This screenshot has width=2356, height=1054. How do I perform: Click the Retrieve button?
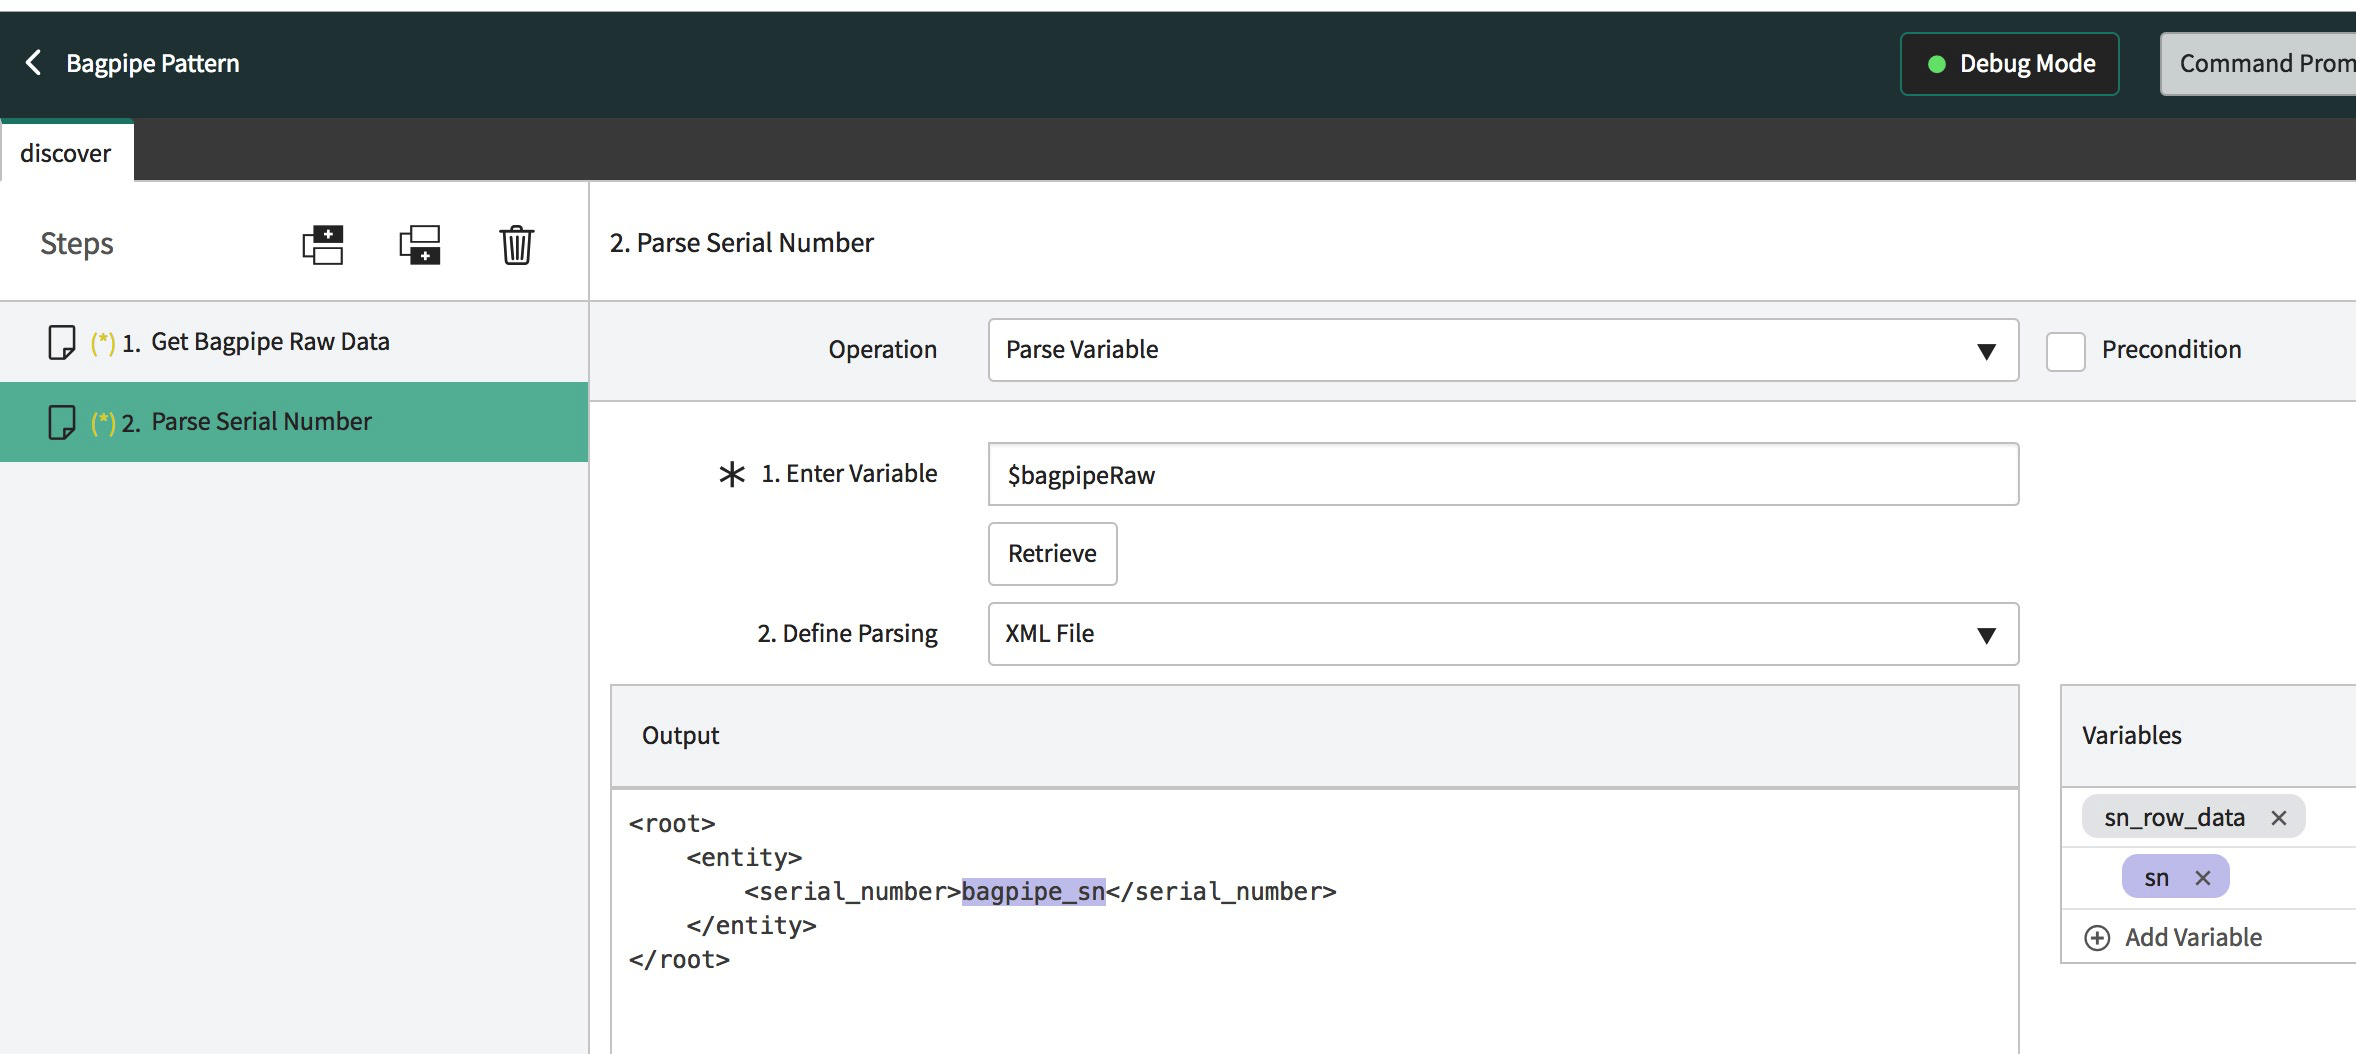pyautogui.click(x=1052, y=553)
